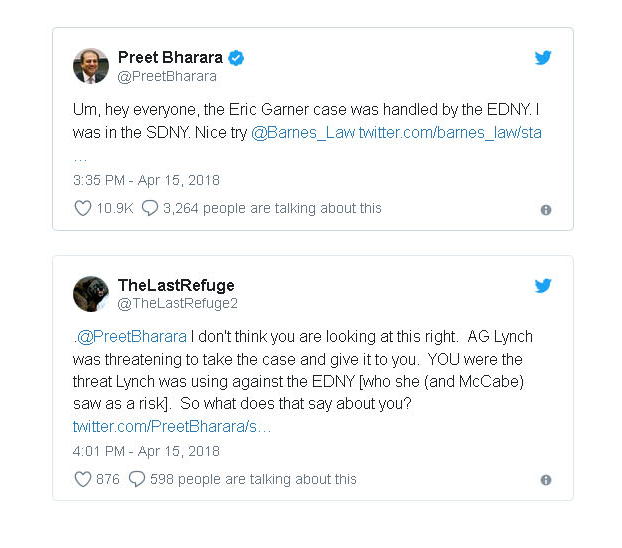
Task: Open Preet Bharara's profile photo
Action: tap(91, 66)
